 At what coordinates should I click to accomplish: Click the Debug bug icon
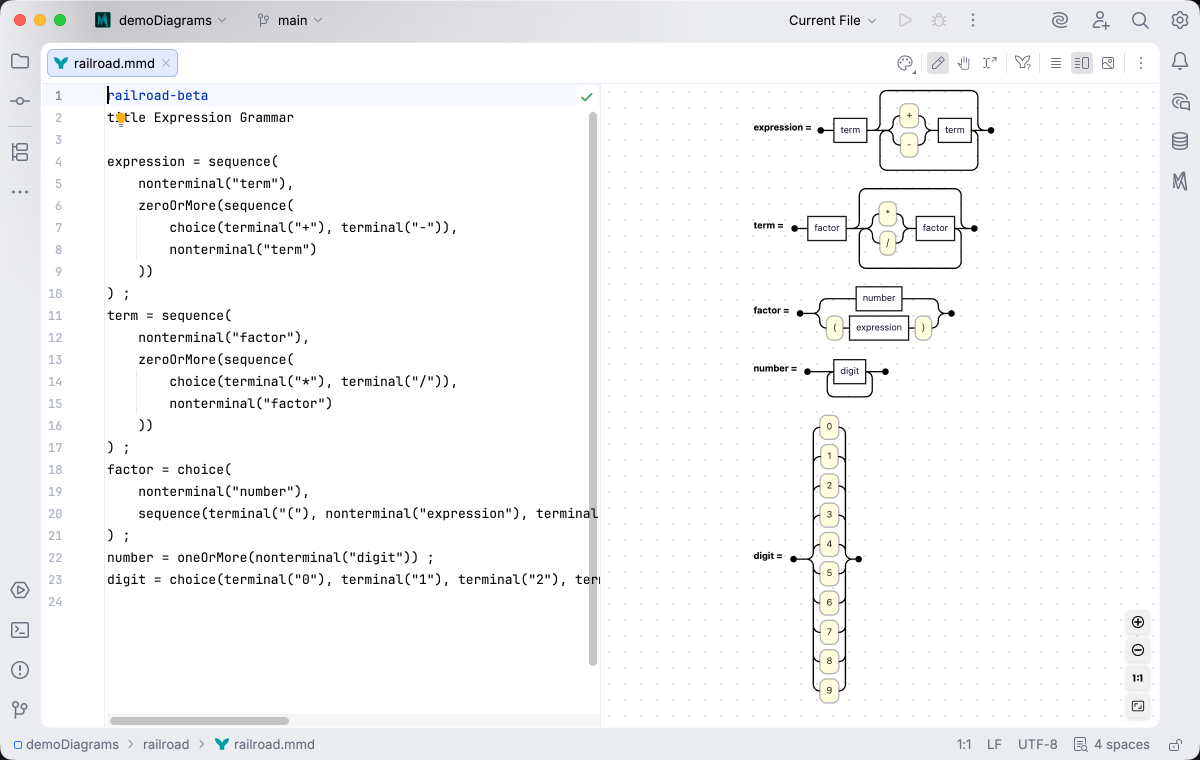(x=938, y=20)
